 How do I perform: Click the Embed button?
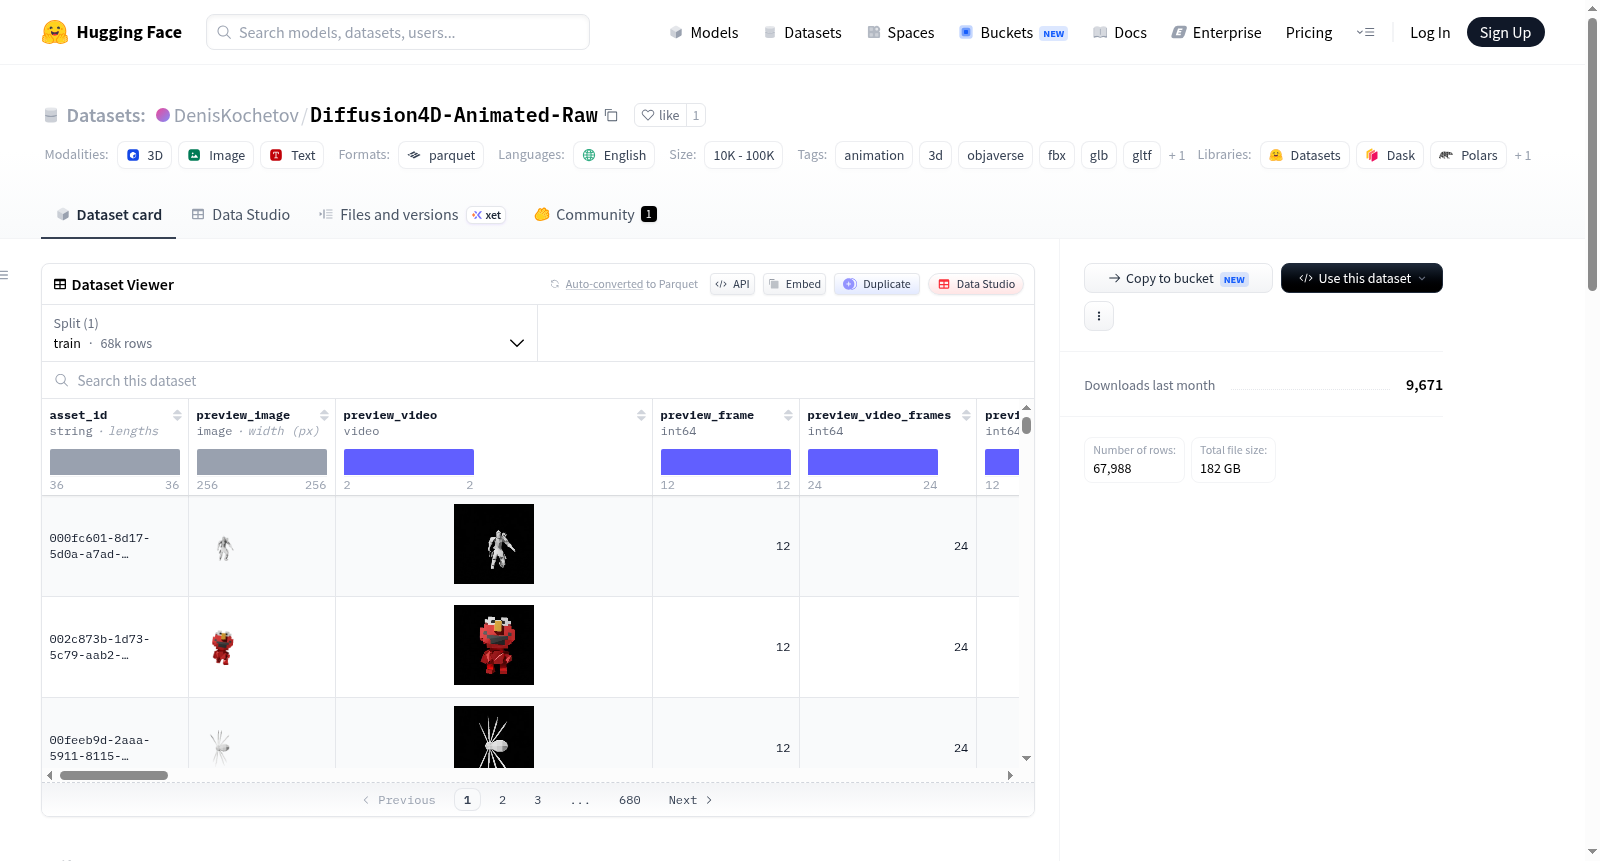794,284
